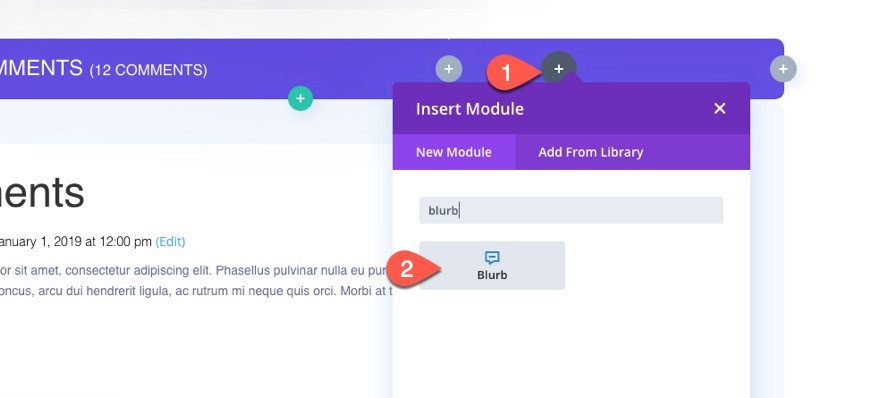Viewport: 880px width, 398px height.
Task: Click the gray plus at the purple bar's right end
Action: point(783,69)
